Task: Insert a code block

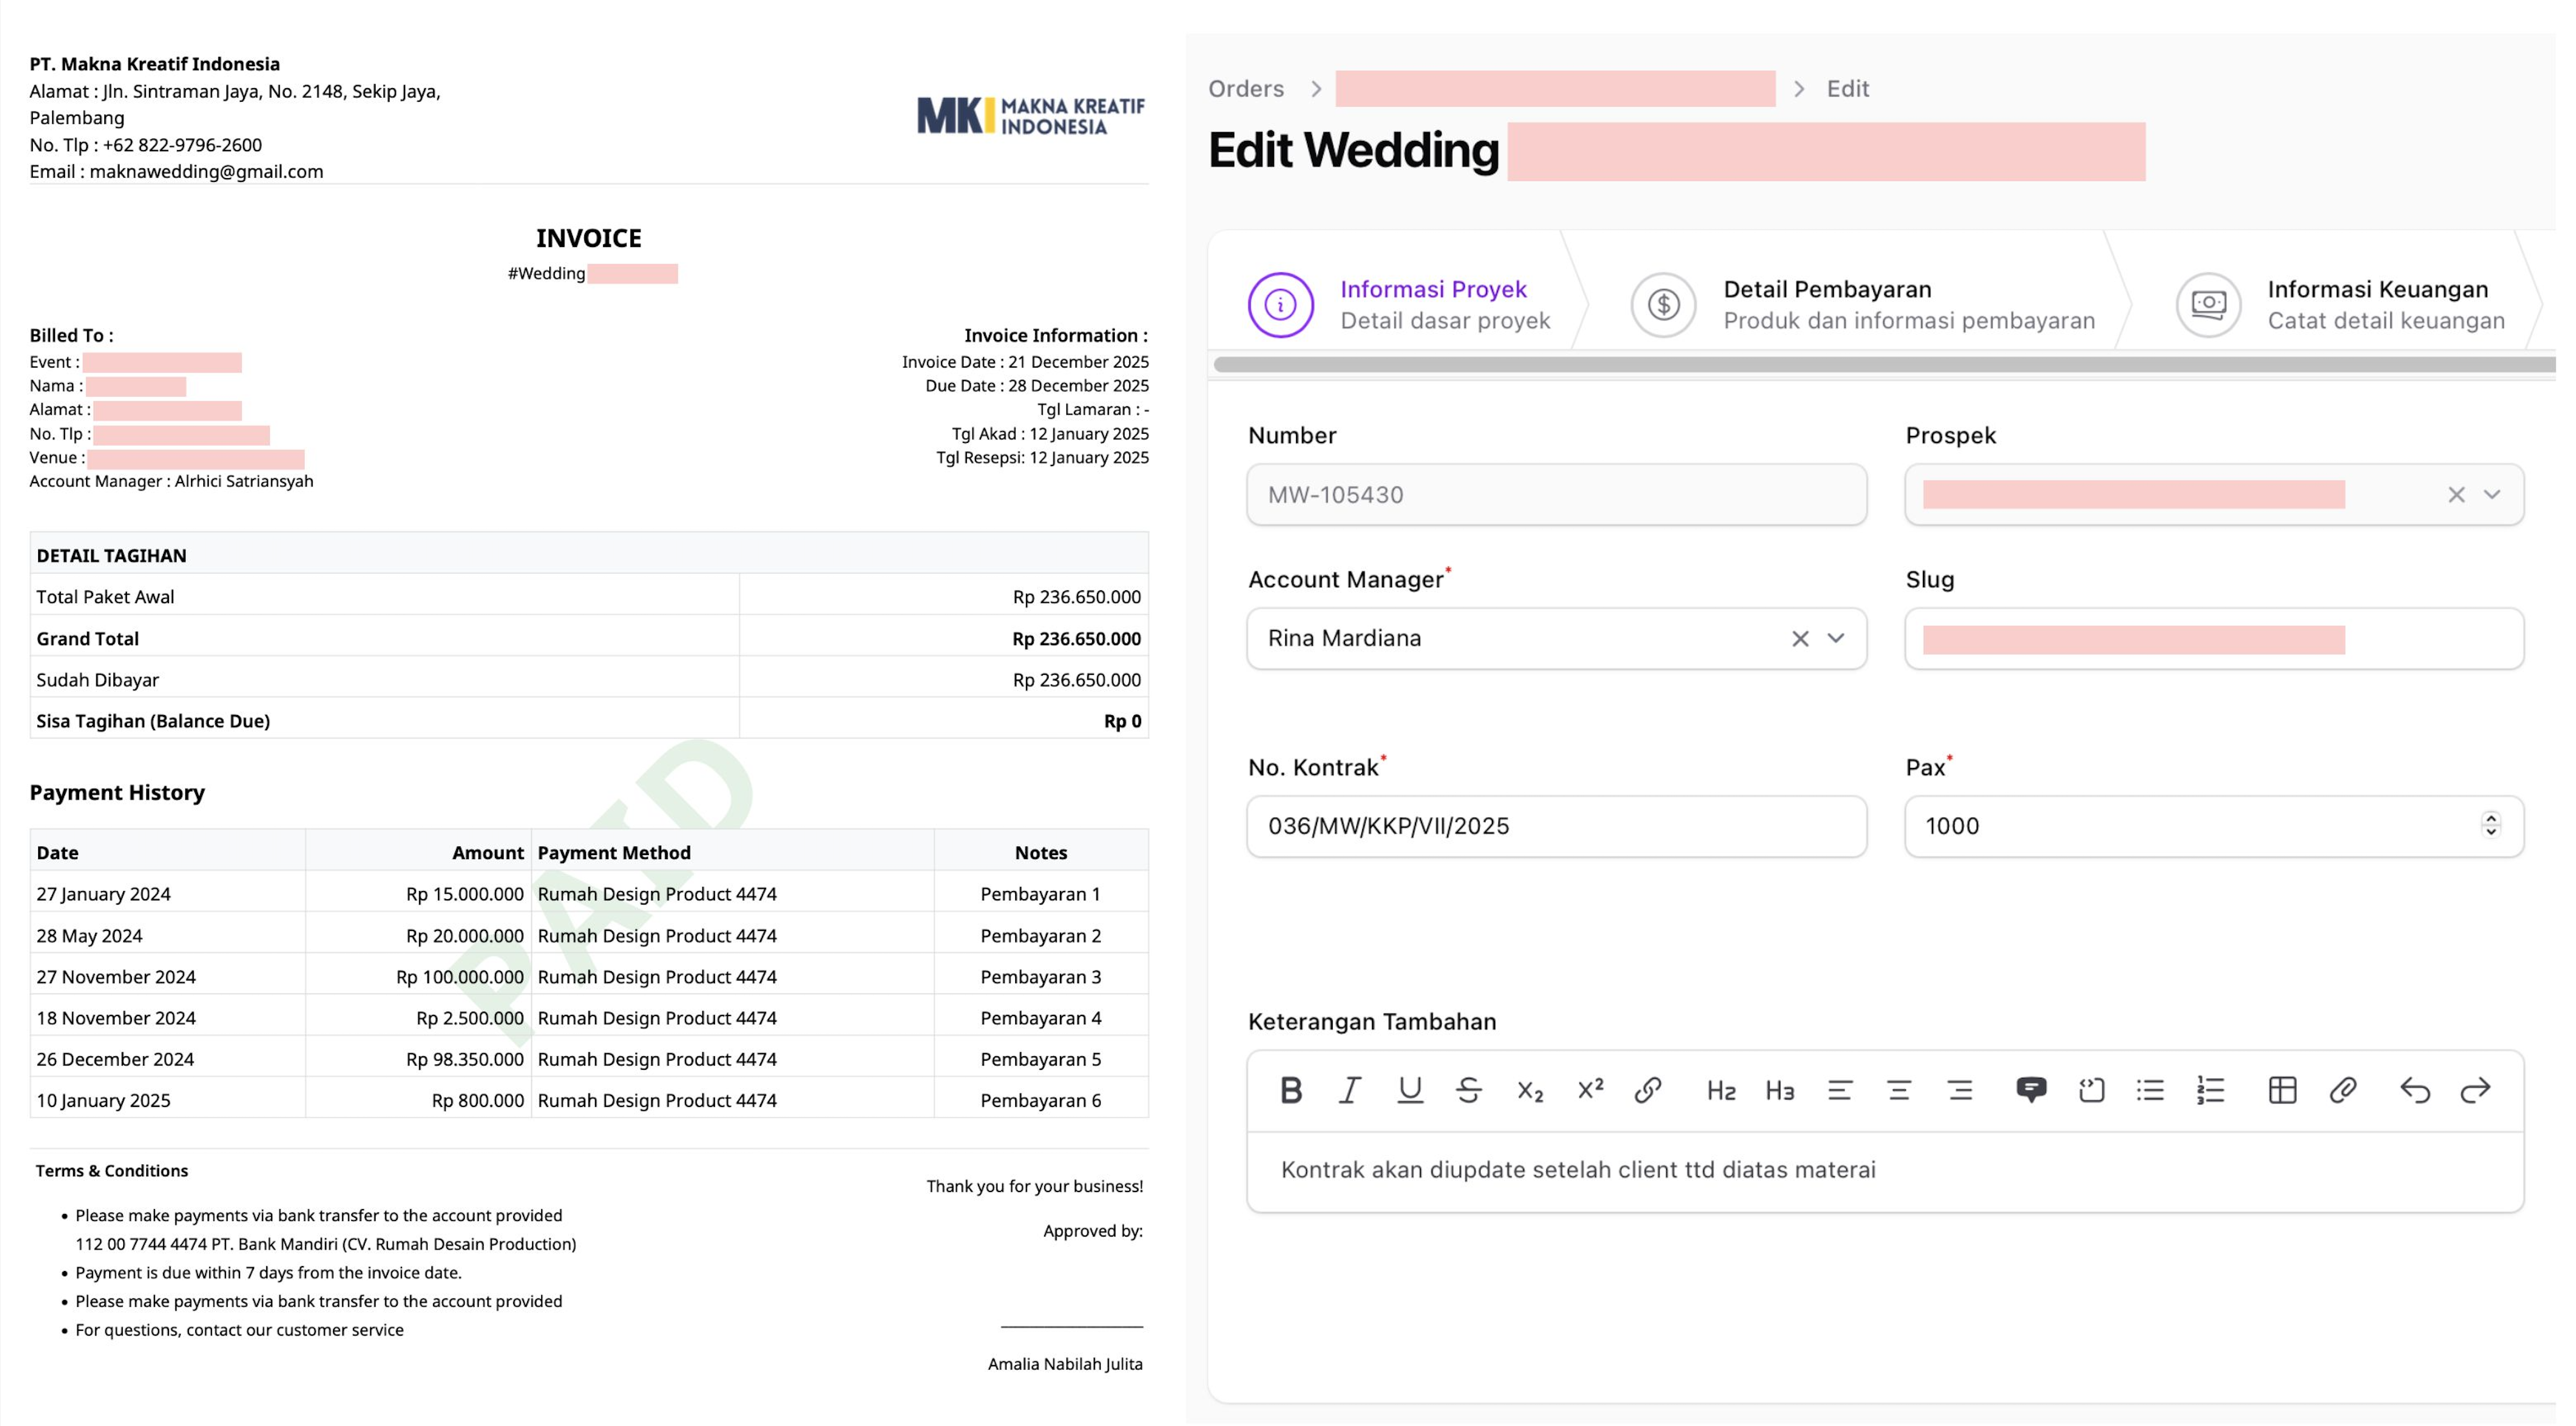Action: pos(2092,1089)
